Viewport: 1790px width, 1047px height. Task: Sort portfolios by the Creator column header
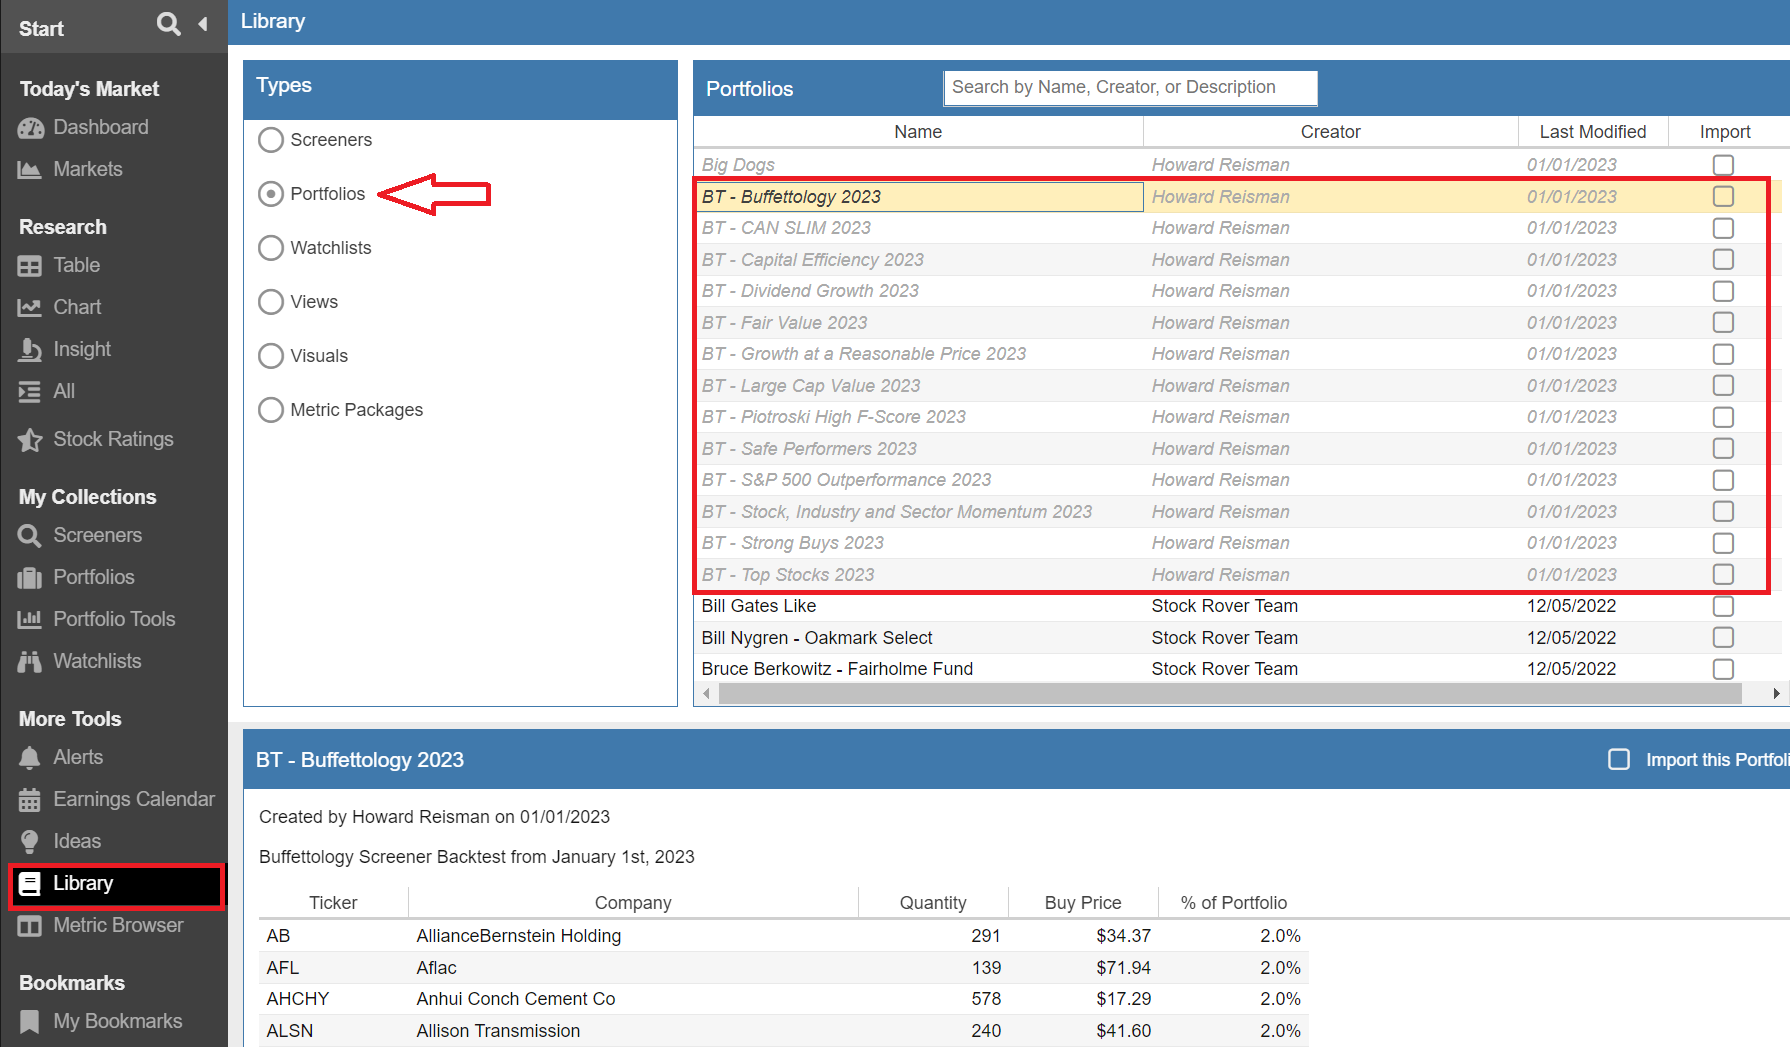1330,132
